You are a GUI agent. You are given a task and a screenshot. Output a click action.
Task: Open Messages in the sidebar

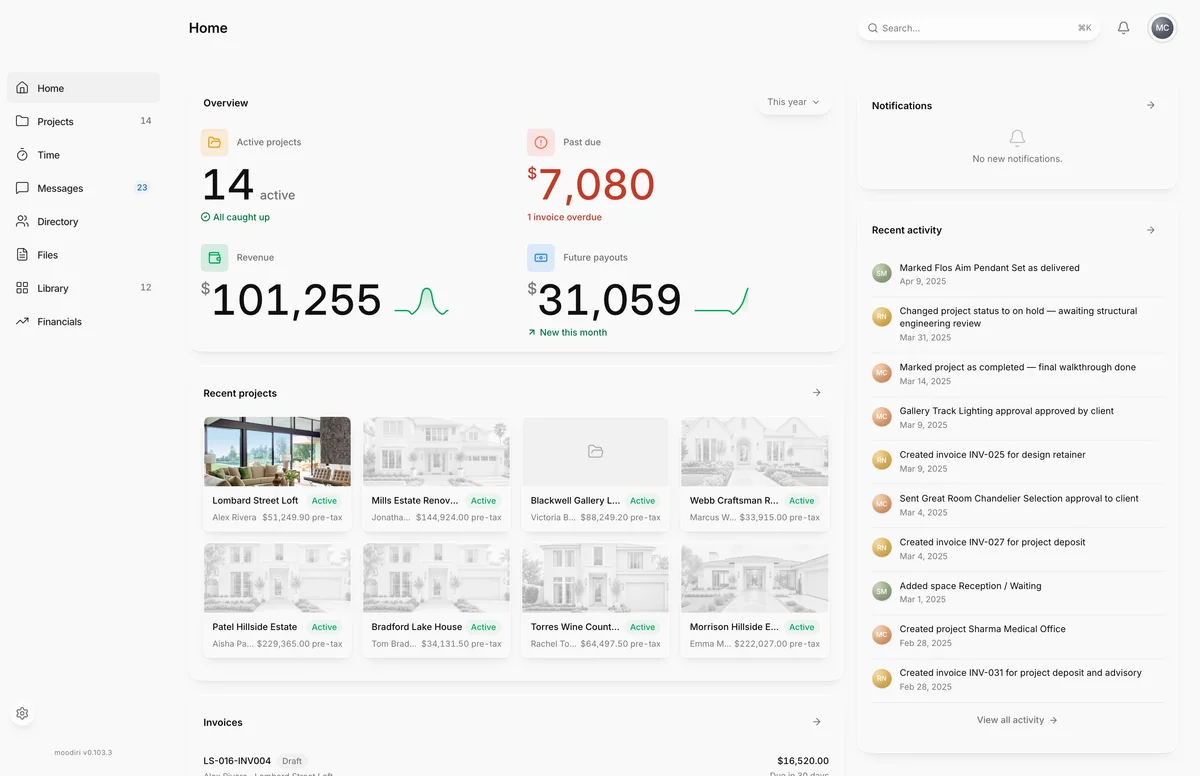tap(83, 188)
